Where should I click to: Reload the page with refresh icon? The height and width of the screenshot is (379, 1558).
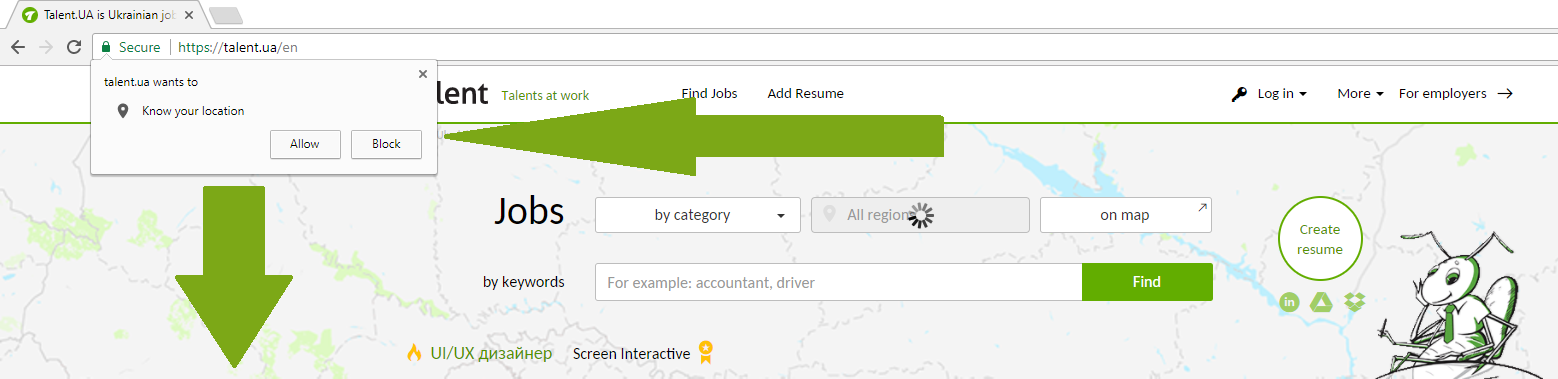coord(73,47)
